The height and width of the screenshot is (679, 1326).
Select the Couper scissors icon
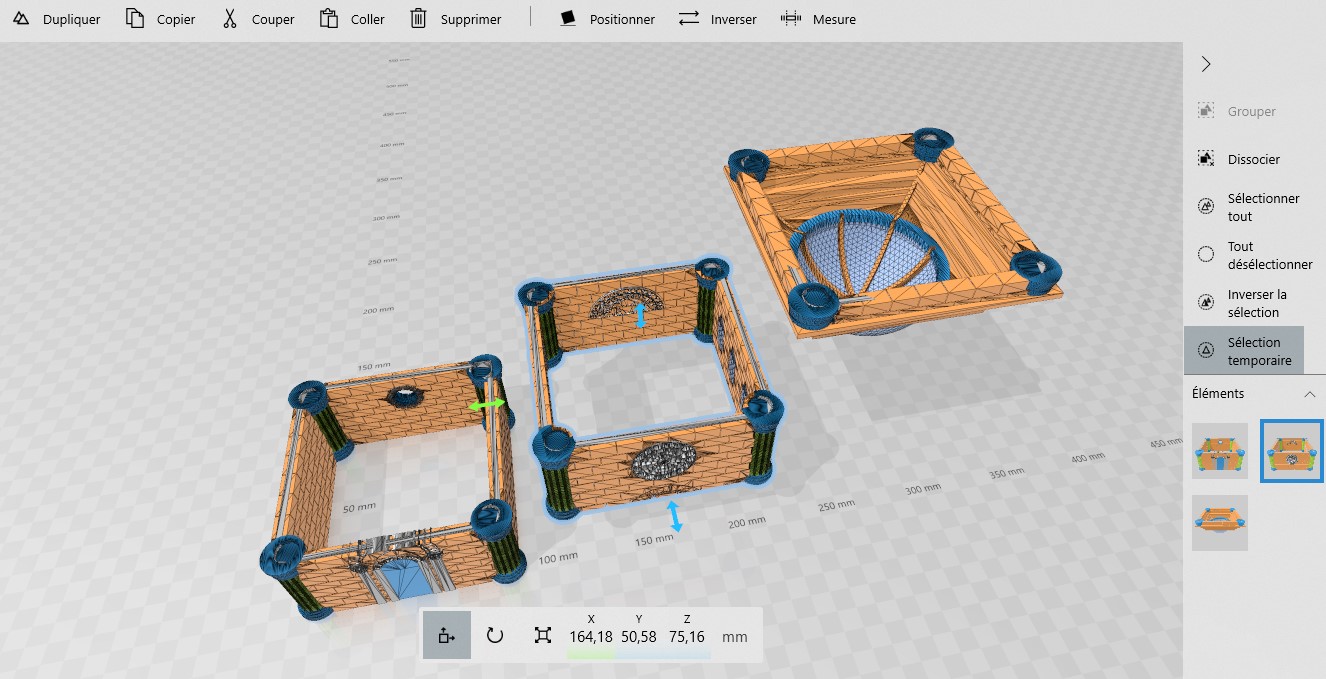point(230,19)
